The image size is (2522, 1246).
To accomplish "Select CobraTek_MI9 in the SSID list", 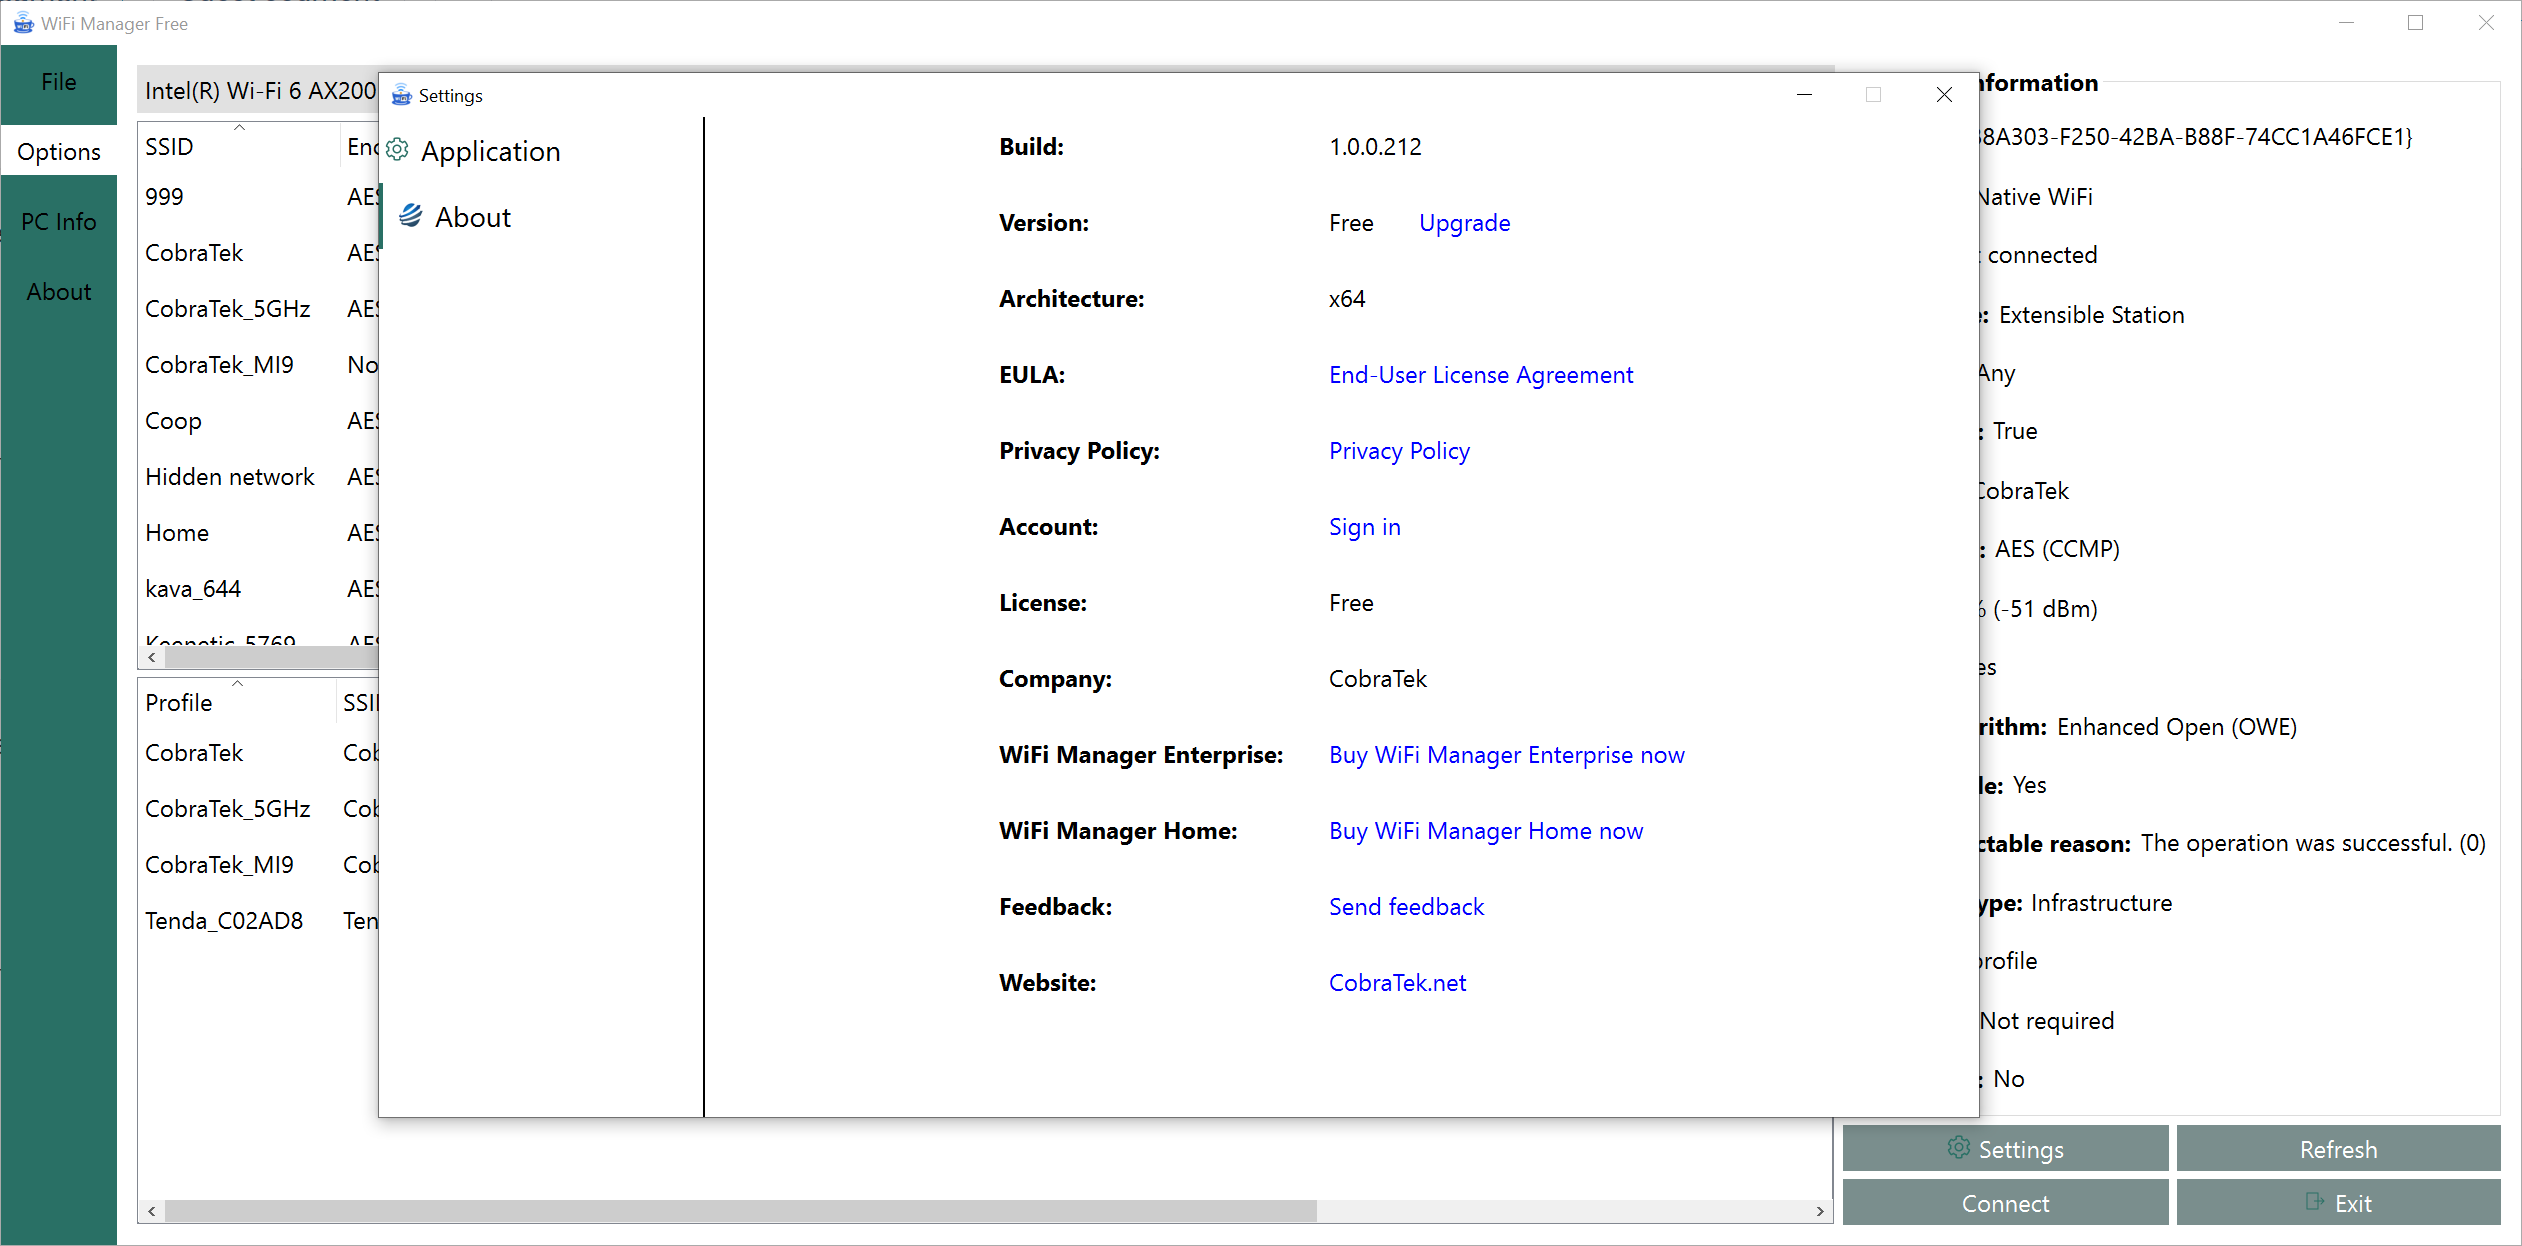I will tap(258, 365).
